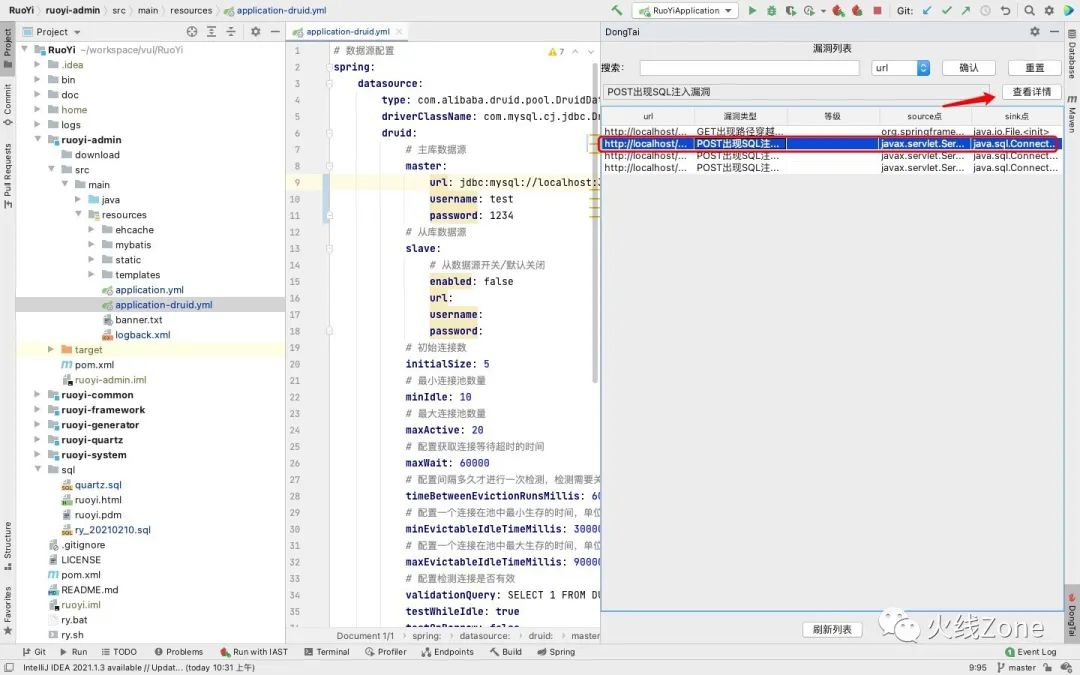Close the application-druid.yml editor tab
Viewport: 1080px width, 675px height.
click(x=399, y=32)
